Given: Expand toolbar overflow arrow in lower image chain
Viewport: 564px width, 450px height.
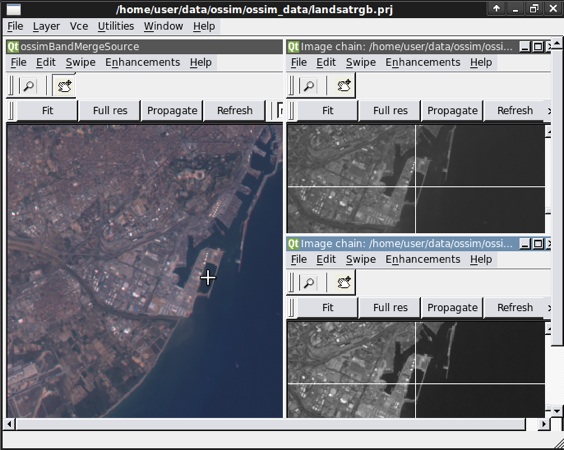Looking at the screenshot, I should 549,308.
